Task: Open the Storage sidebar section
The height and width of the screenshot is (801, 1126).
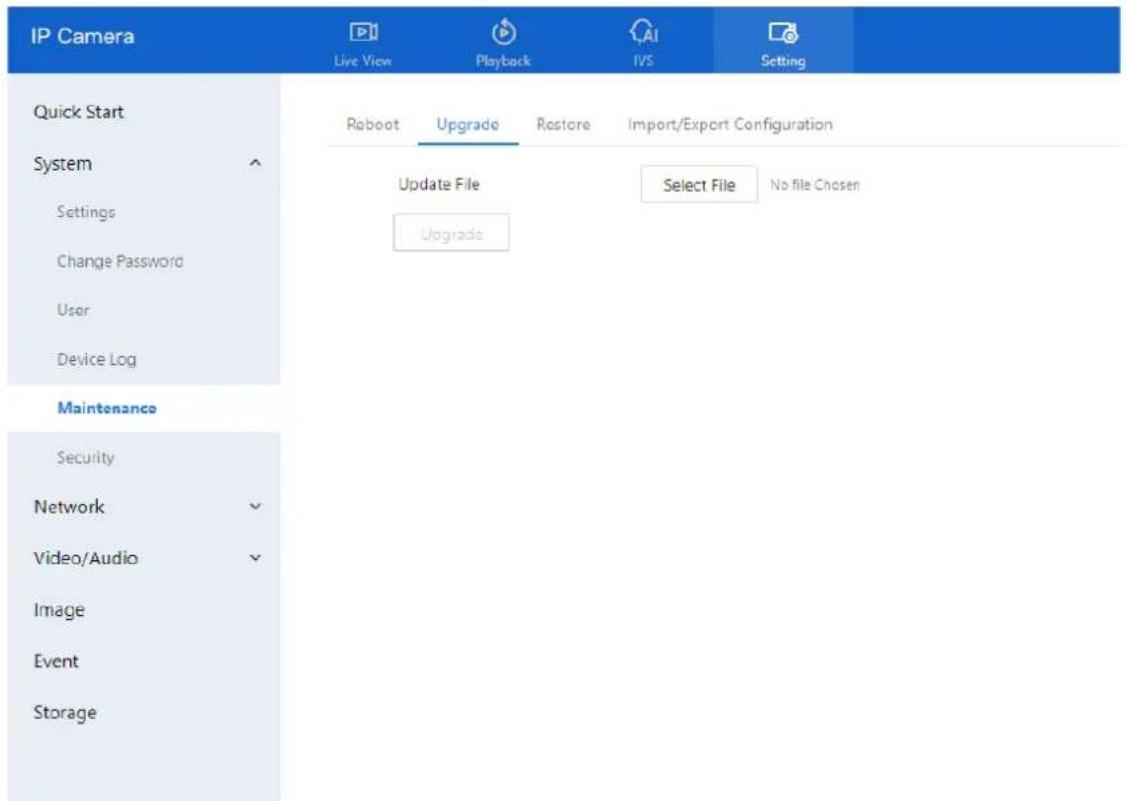Action: [x=65, y=713]
